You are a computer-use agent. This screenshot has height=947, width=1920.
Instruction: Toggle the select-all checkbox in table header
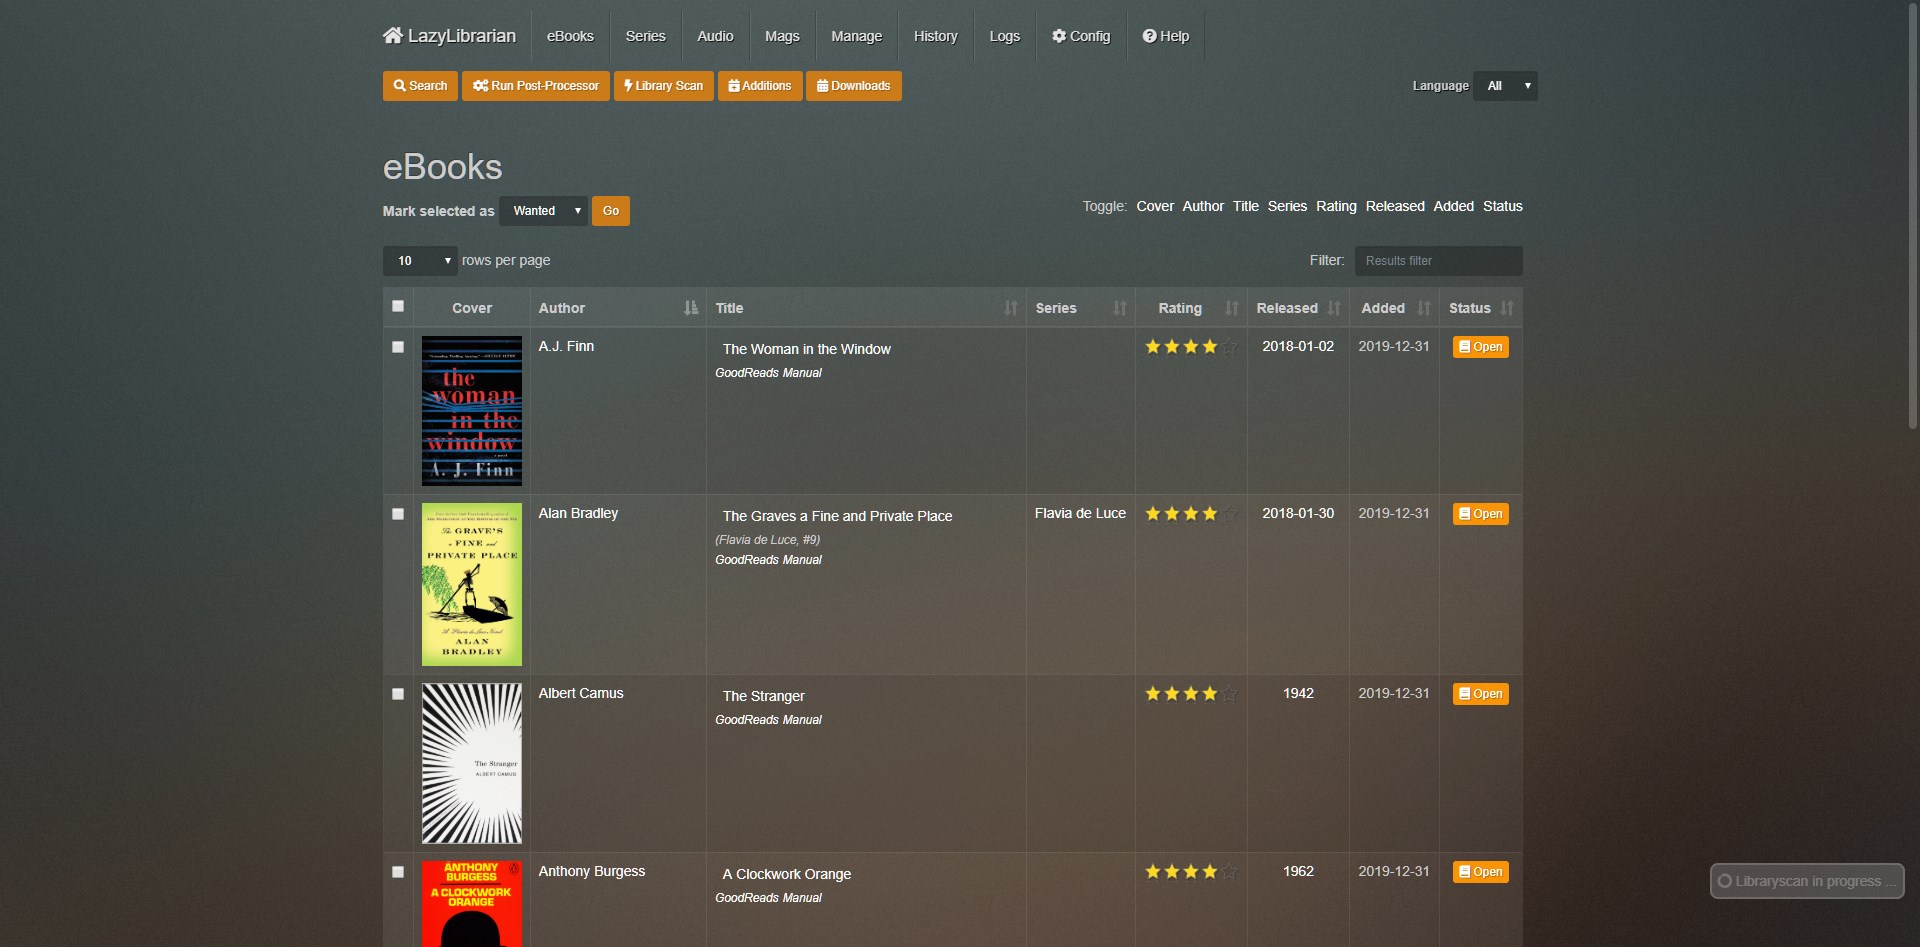[398, 306]
